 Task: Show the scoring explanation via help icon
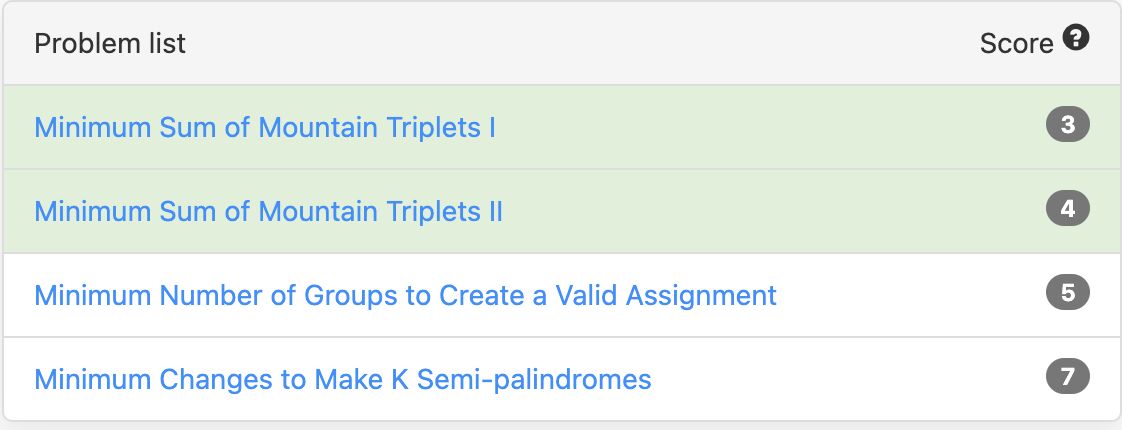coord(1075,36)
